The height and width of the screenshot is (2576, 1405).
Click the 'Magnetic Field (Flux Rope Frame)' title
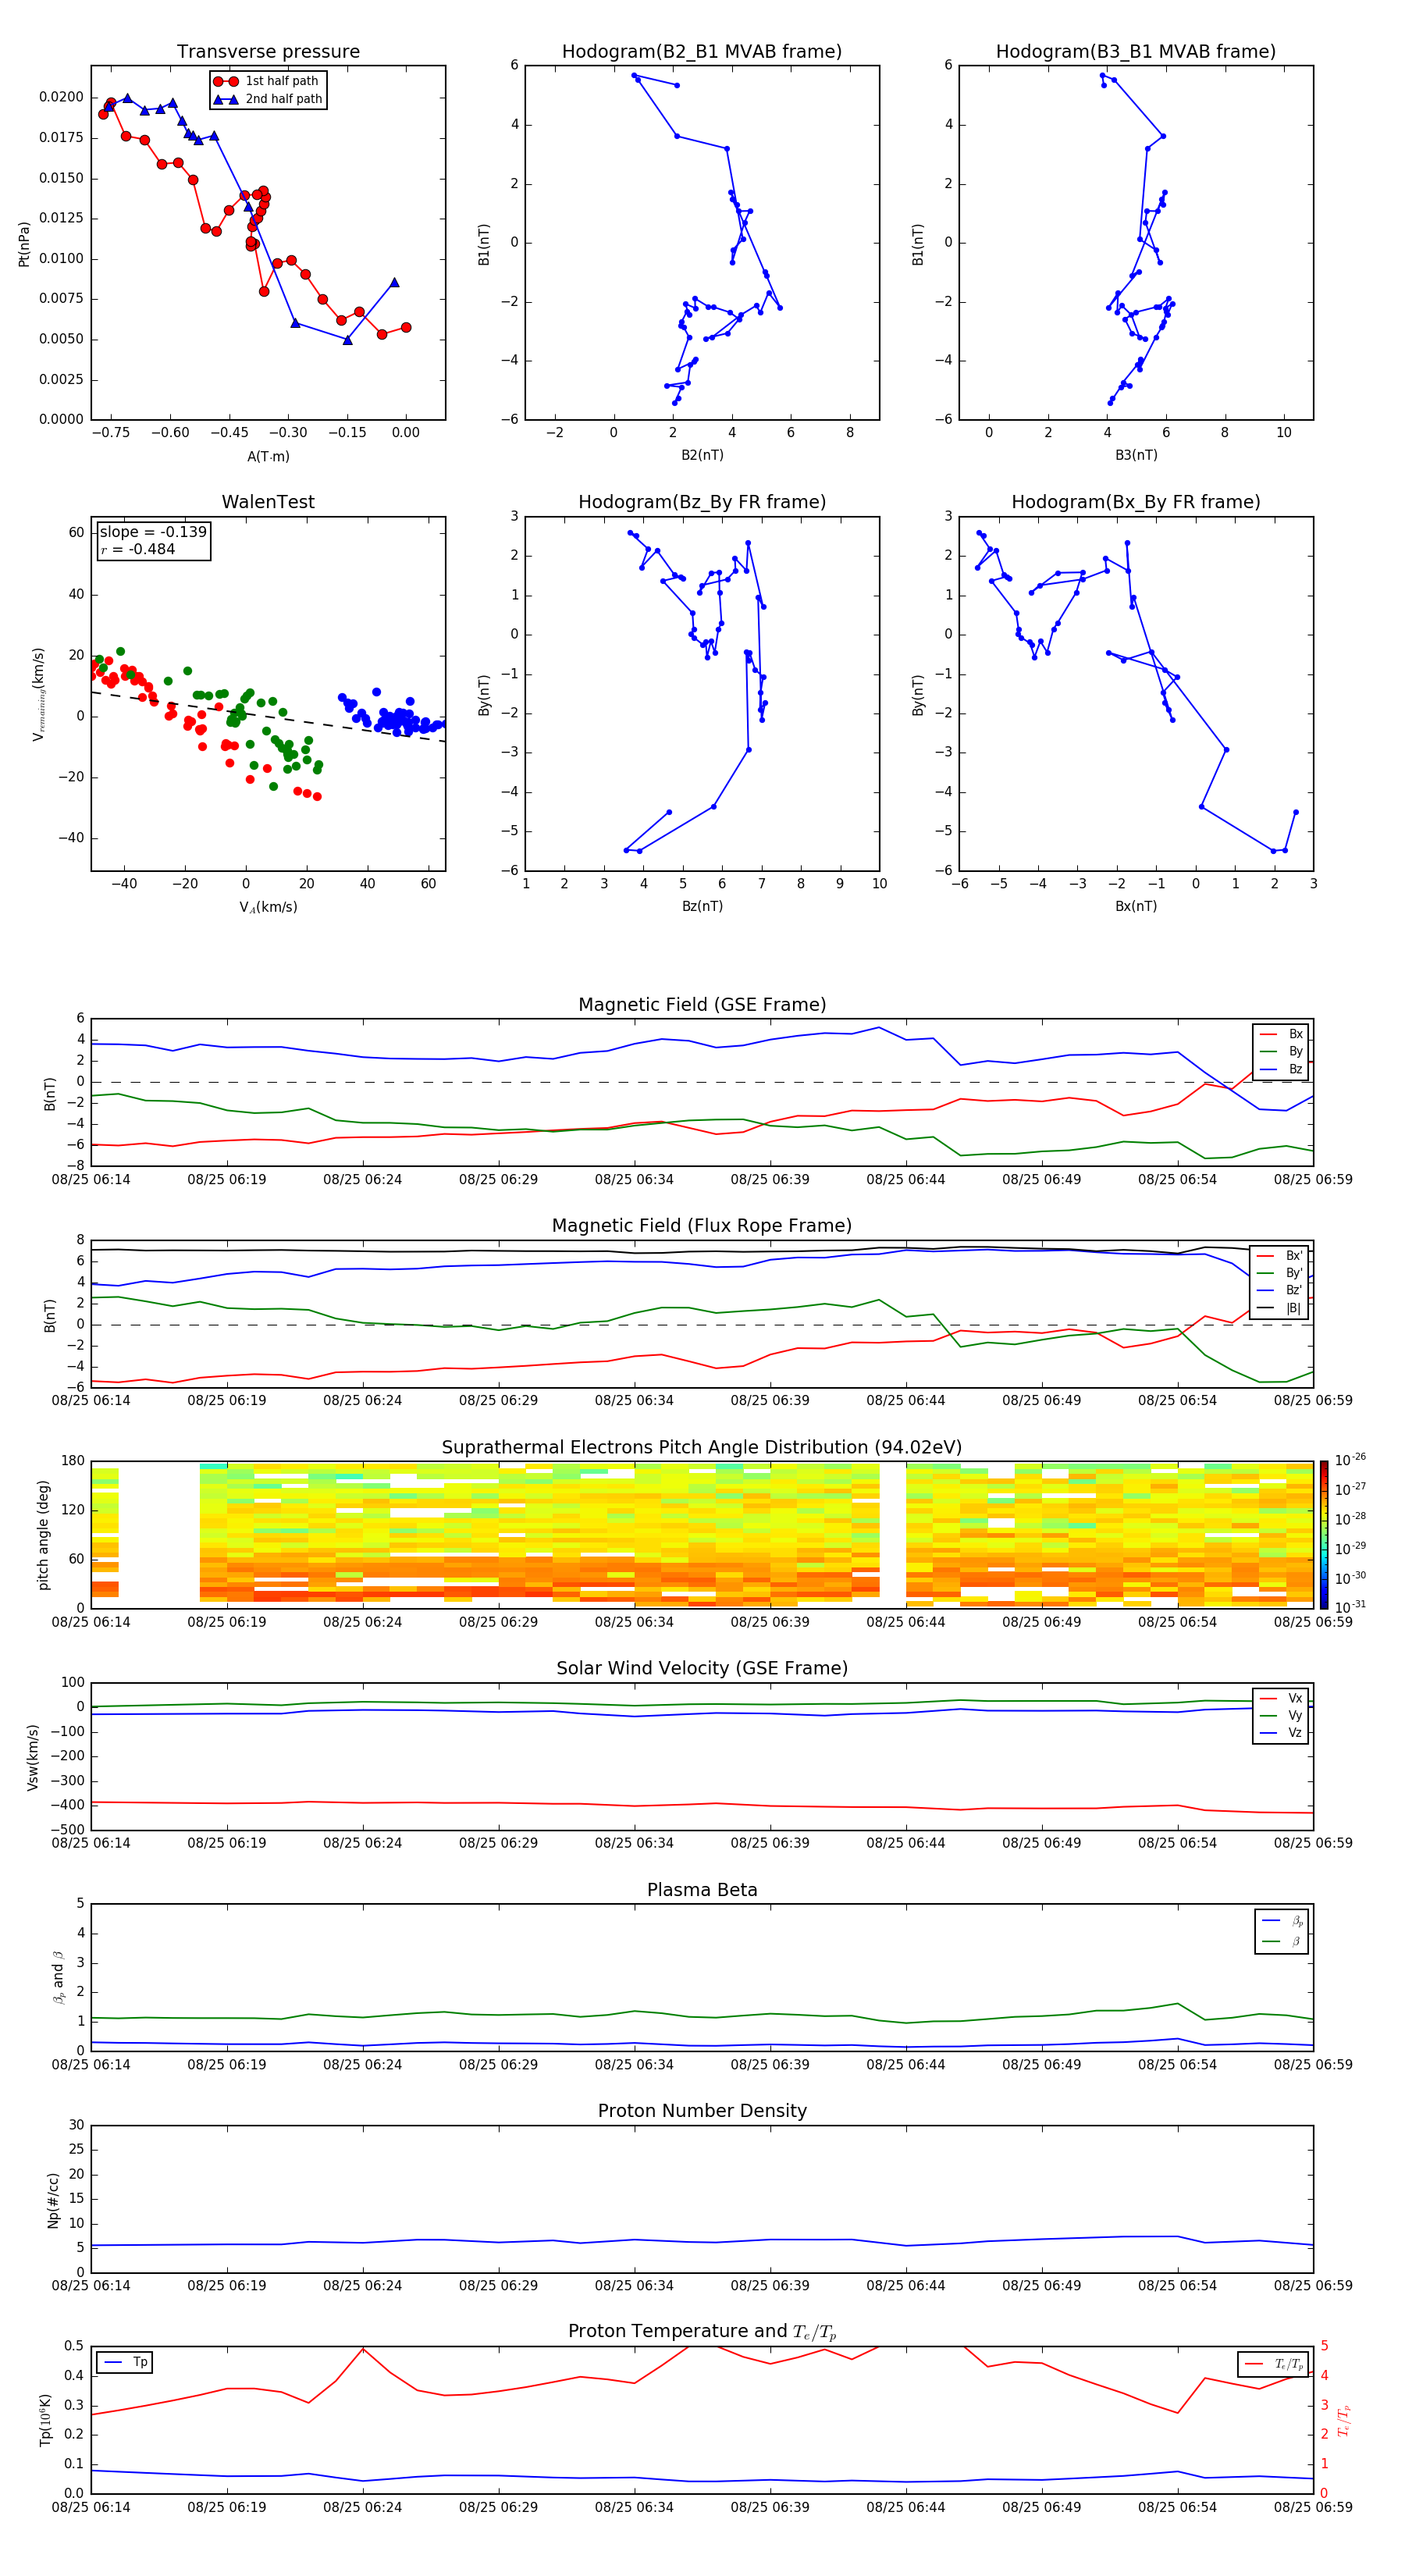tap(702, 1226)
